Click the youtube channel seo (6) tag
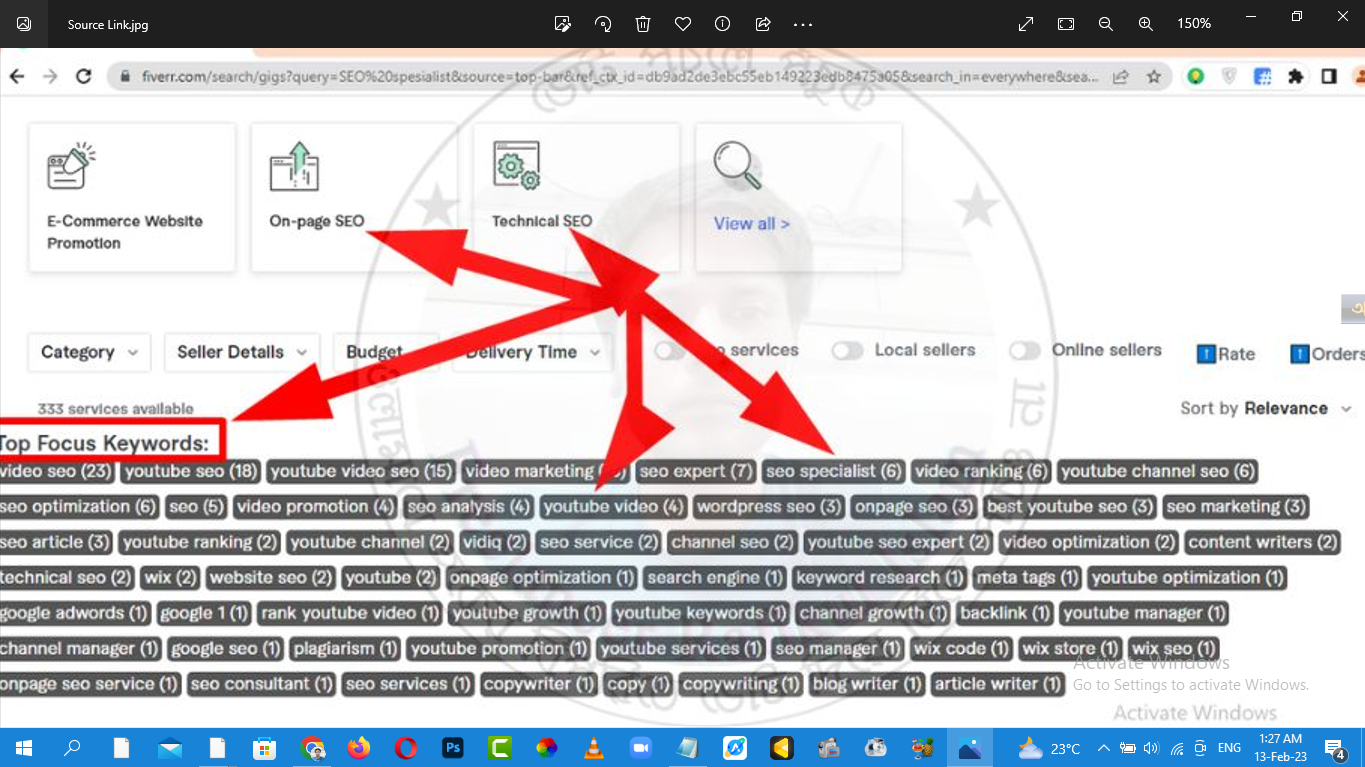 pyautogui.click(x=1157, y=471)
